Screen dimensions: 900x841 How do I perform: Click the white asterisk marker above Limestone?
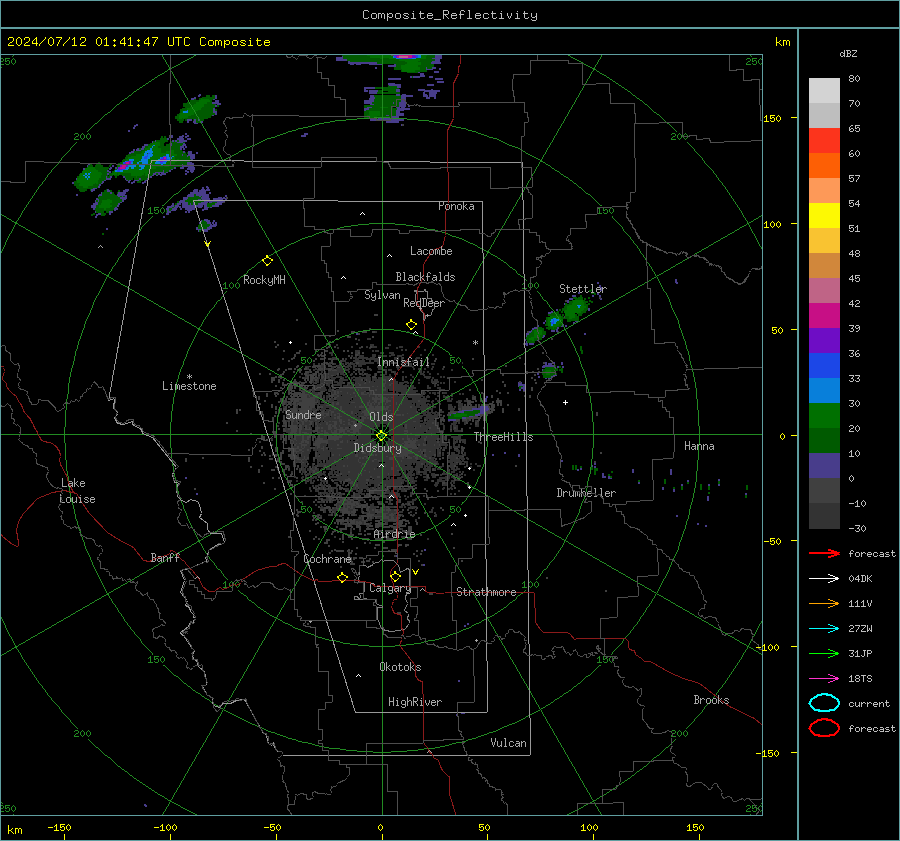tap(189, 377)
